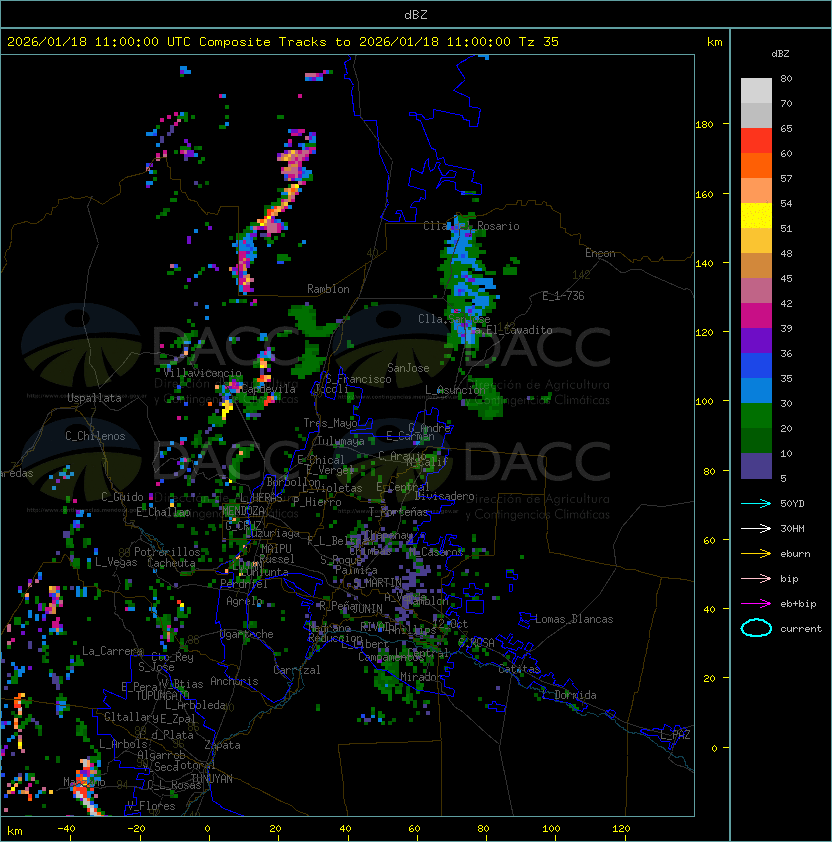Select the red 65 dBZ legend swatch
Screen dimensions: 832x842
pos(756,141)
